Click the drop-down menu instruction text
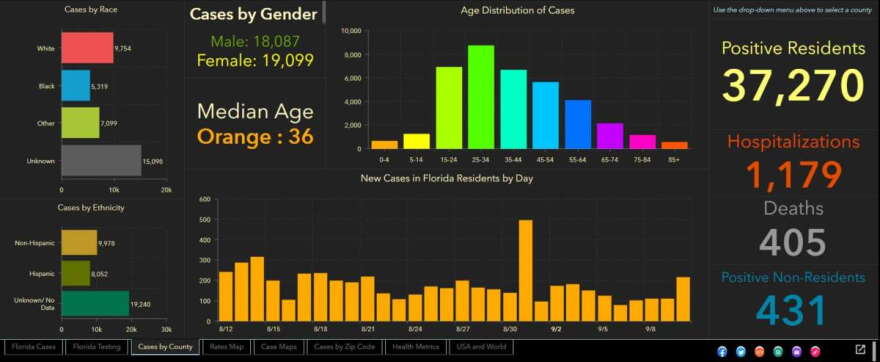Image resolution: width=880 pixels, height=362 pixels. click(x=792, y=10)
